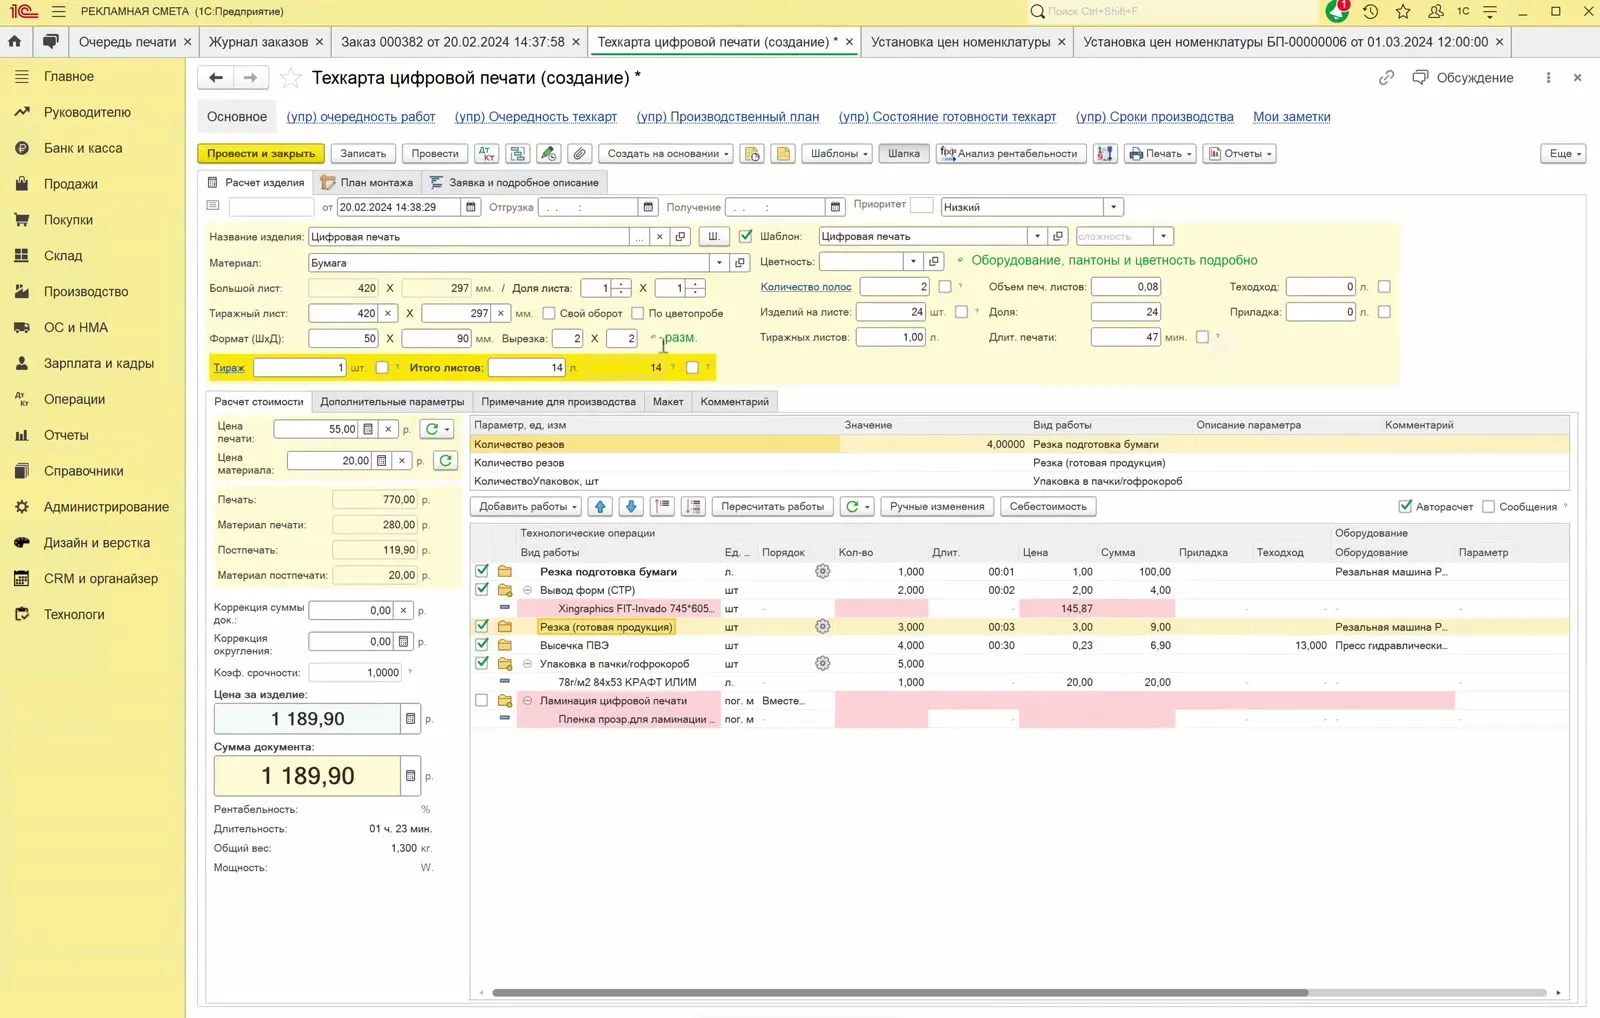Click the Себестоимость button
Viewport: 1600px width, 1018px height.
(1048, 507)
